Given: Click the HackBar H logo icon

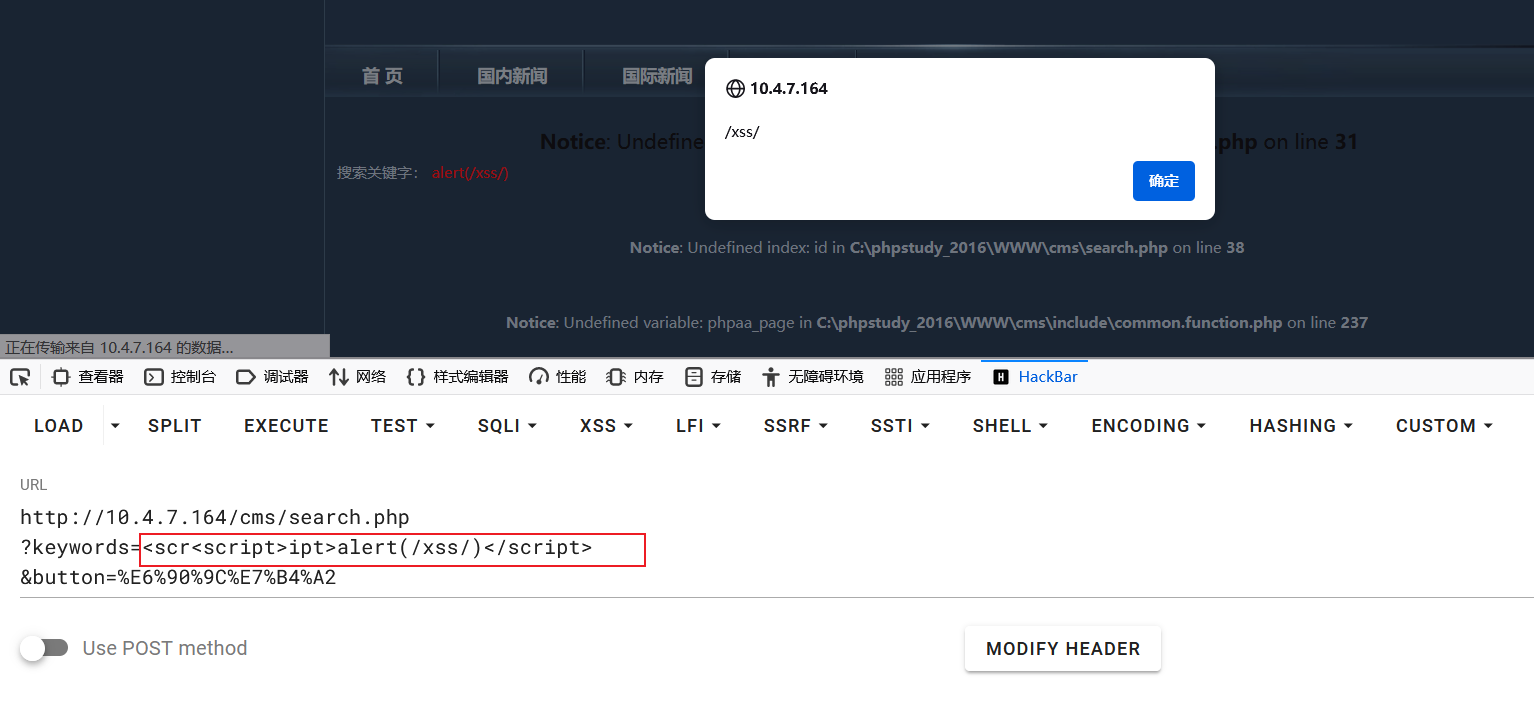Looking at the screenshot, I should (x=1001, y=377).
